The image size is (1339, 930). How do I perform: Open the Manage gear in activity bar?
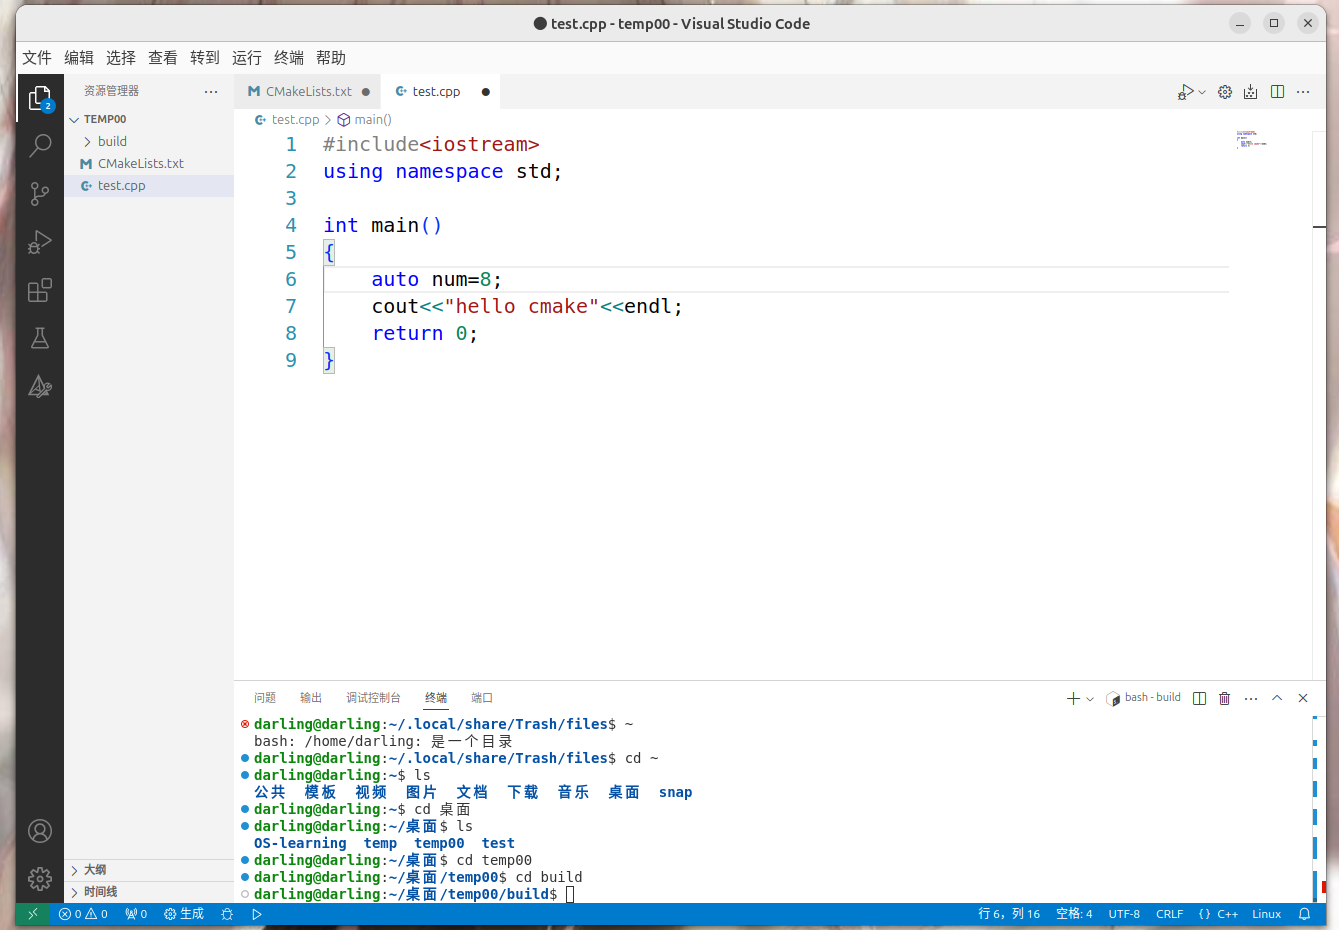(40, 879)
